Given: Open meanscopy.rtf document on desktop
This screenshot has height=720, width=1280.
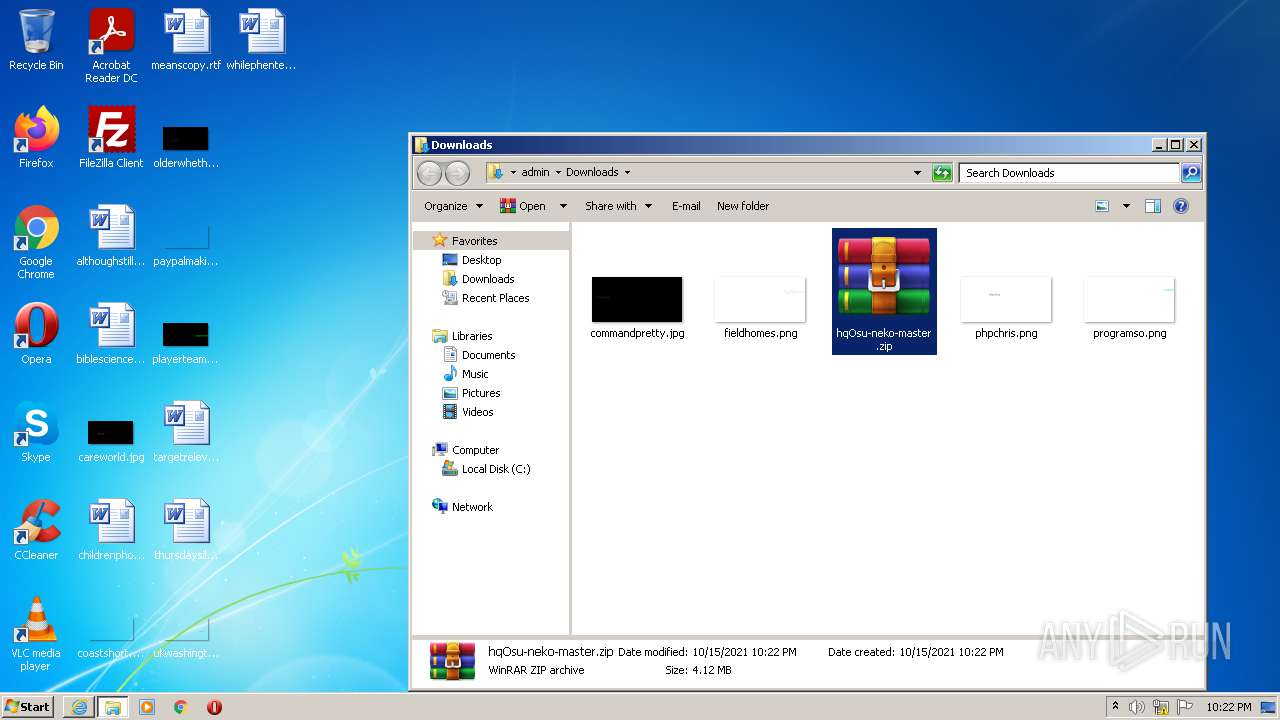Looking at the screenshot, I should (x=186, y=40).
